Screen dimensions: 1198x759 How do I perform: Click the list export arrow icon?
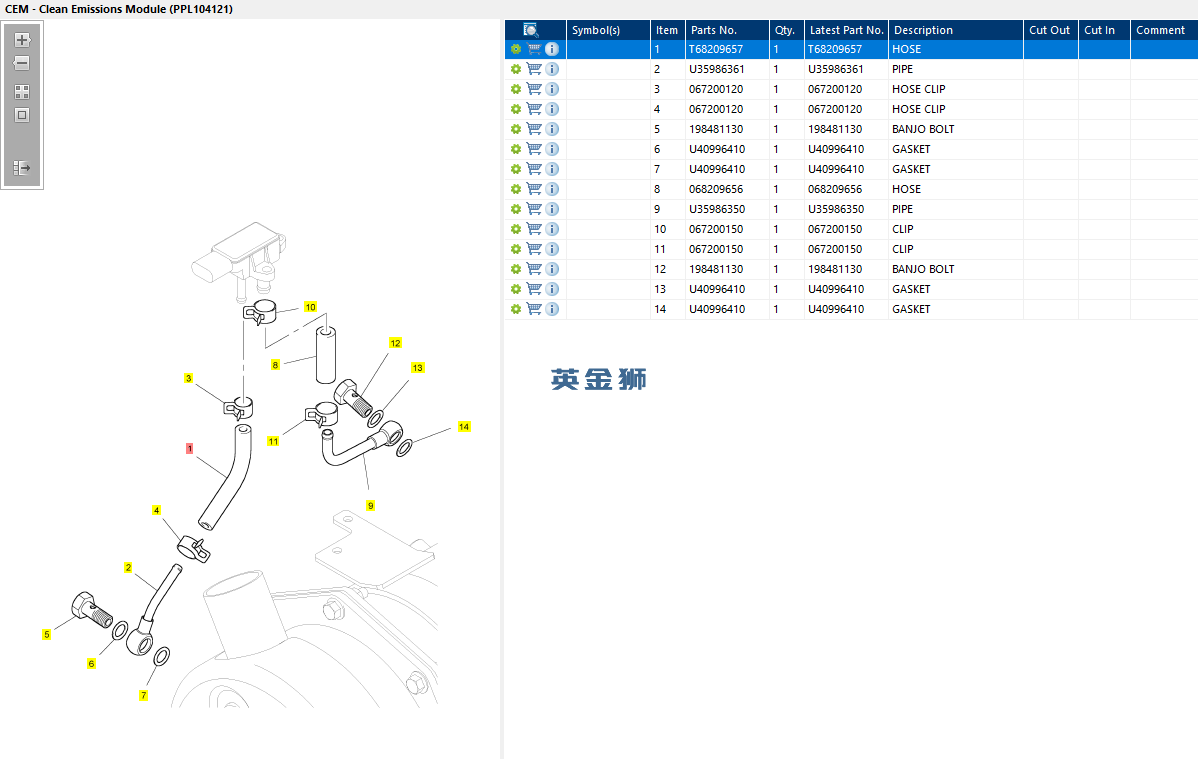[x=22, y=168]
